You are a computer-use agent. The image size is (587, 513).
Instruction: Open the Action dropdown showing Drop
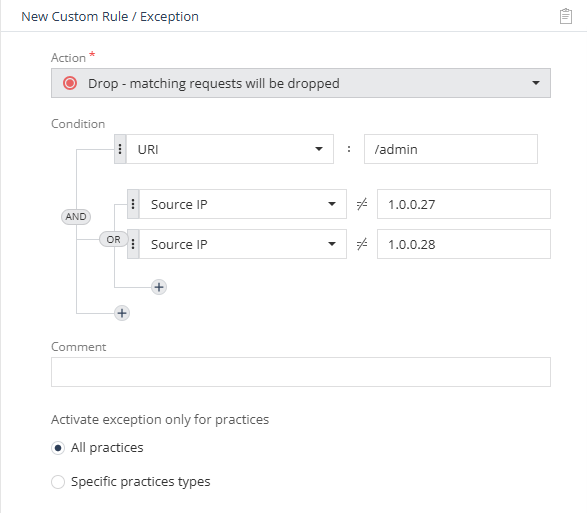click(x=301, y=83)
